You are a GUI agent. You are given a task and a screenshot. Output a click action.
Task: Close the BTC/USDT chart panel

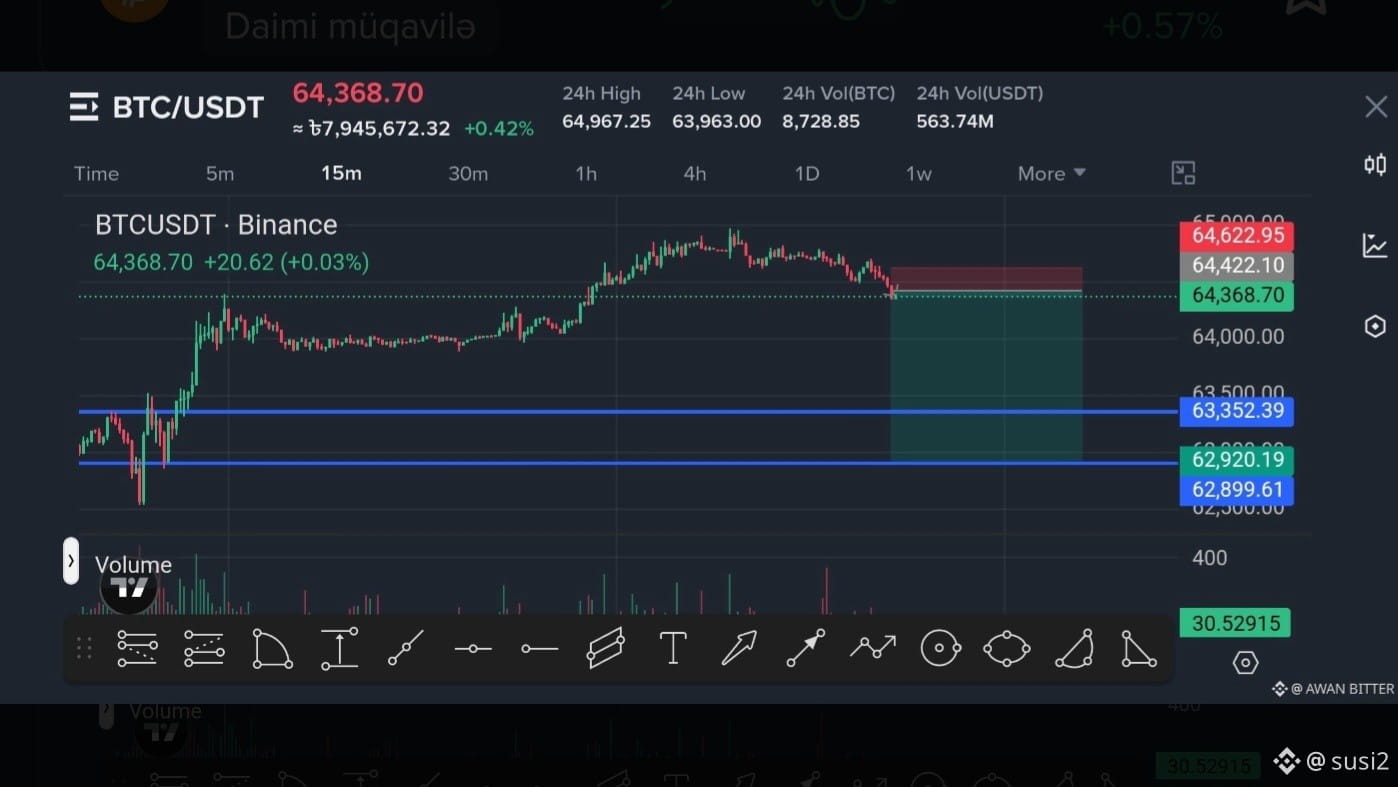(x=1376, y=107)
